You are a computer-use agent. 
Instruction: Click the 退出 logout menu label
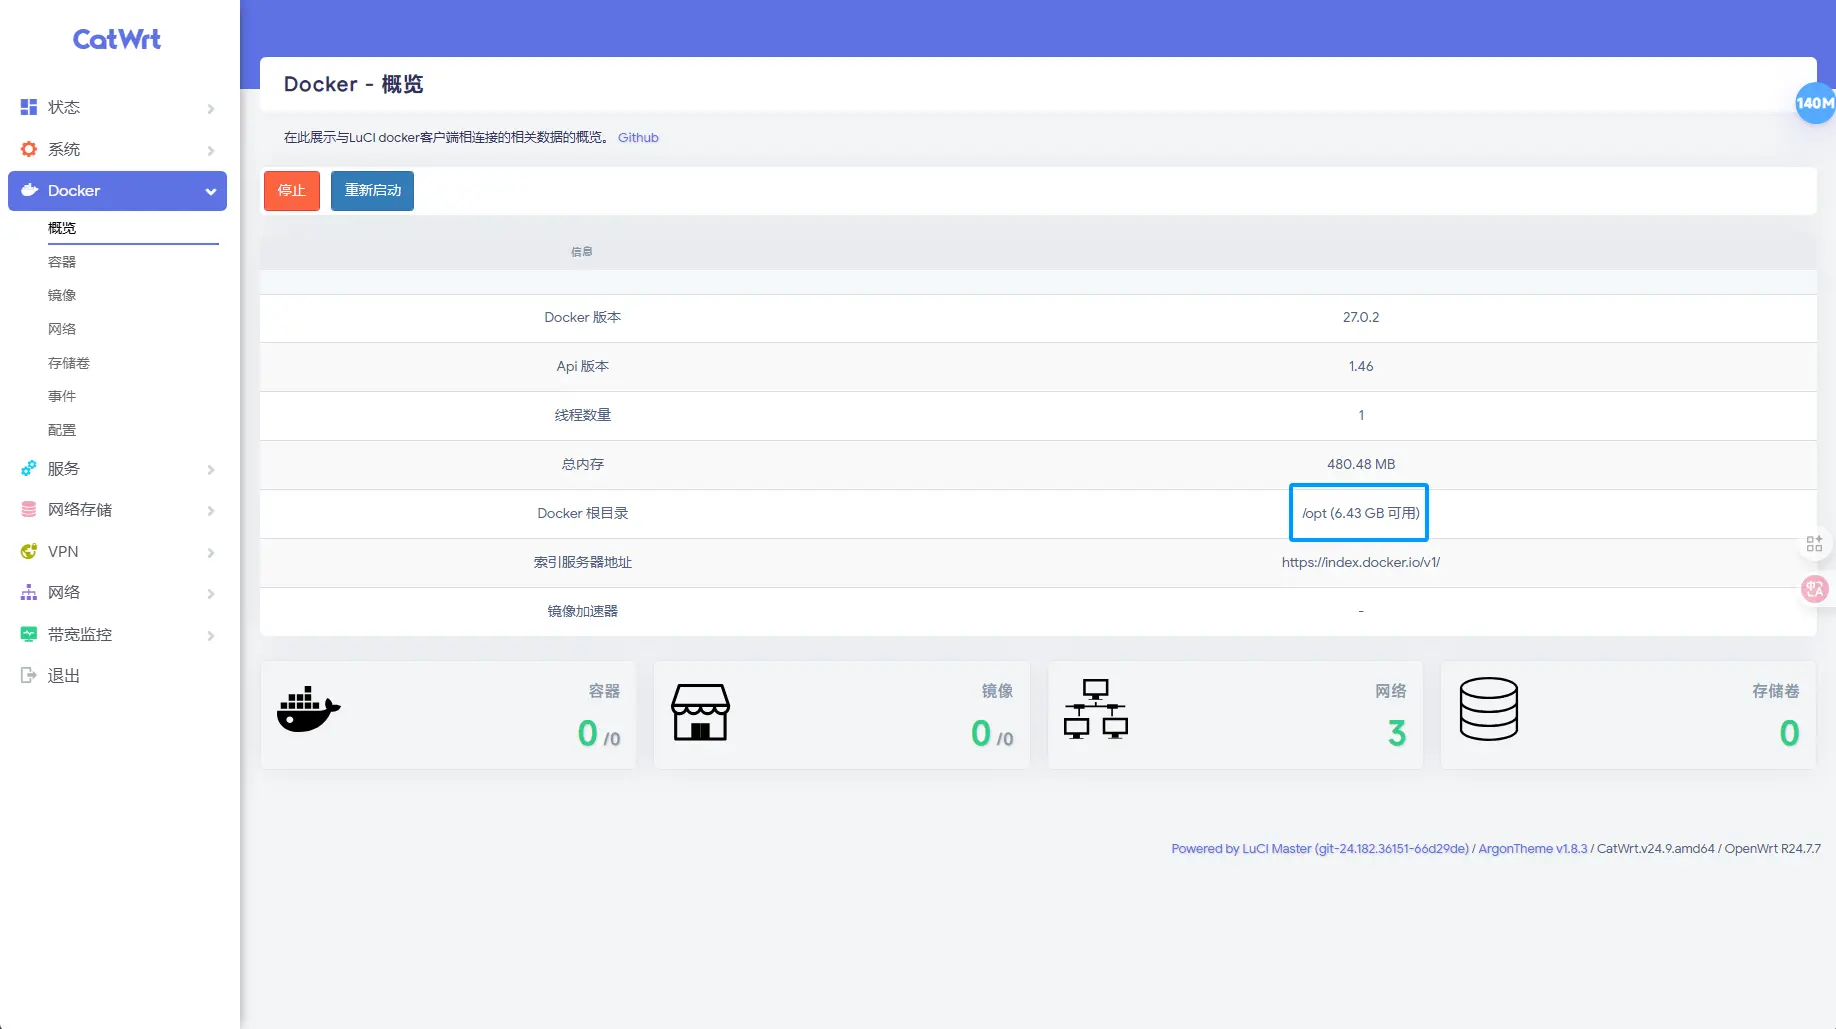(64, 676)
